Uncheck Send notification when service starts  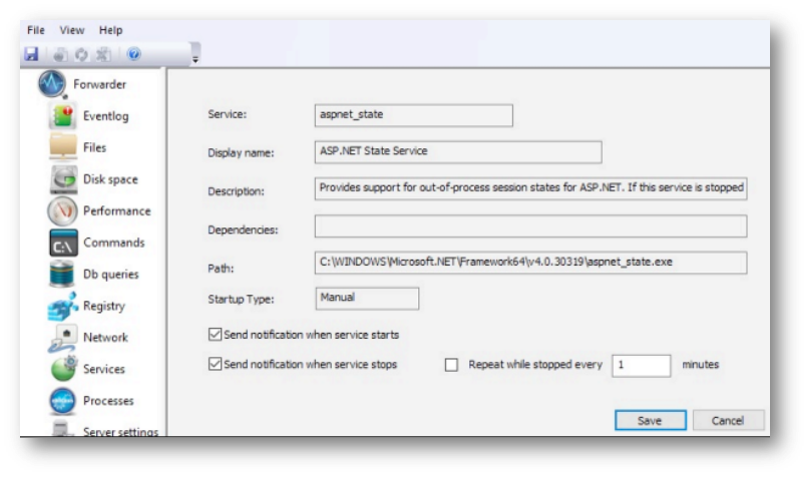click(x=215, y=334)
